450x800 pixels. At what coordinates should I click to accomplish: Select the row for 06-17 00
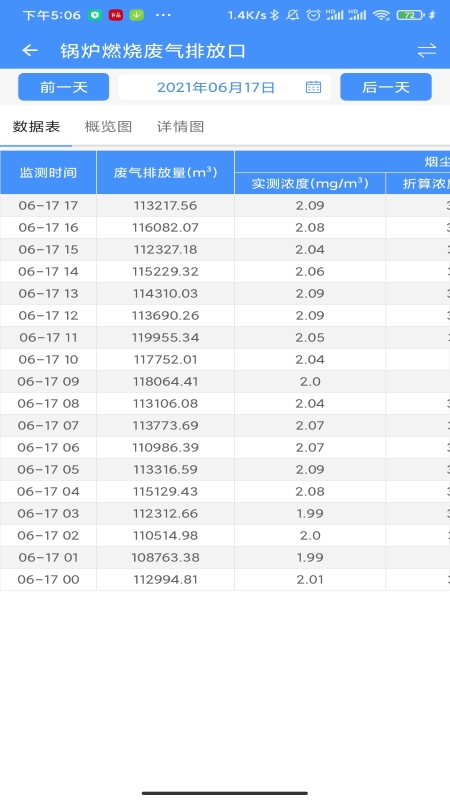tap(225, 580)
